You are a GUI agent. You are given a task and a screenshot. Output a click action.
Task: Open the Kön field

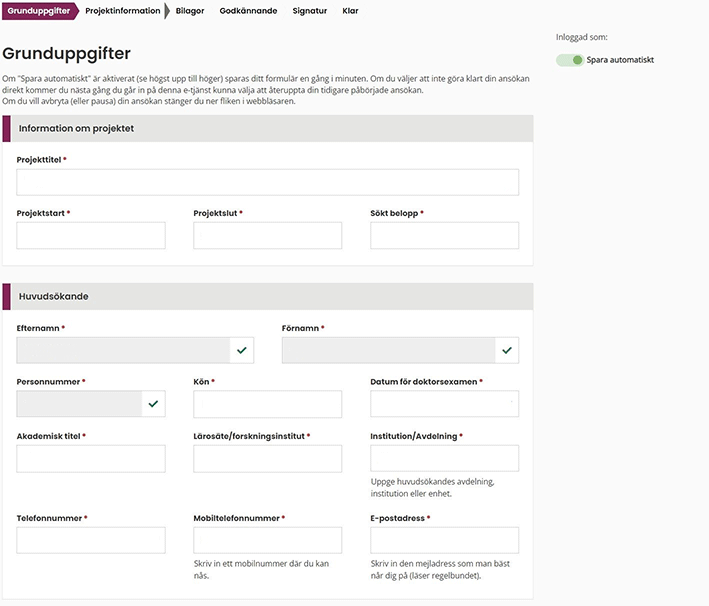click(268, 404)
